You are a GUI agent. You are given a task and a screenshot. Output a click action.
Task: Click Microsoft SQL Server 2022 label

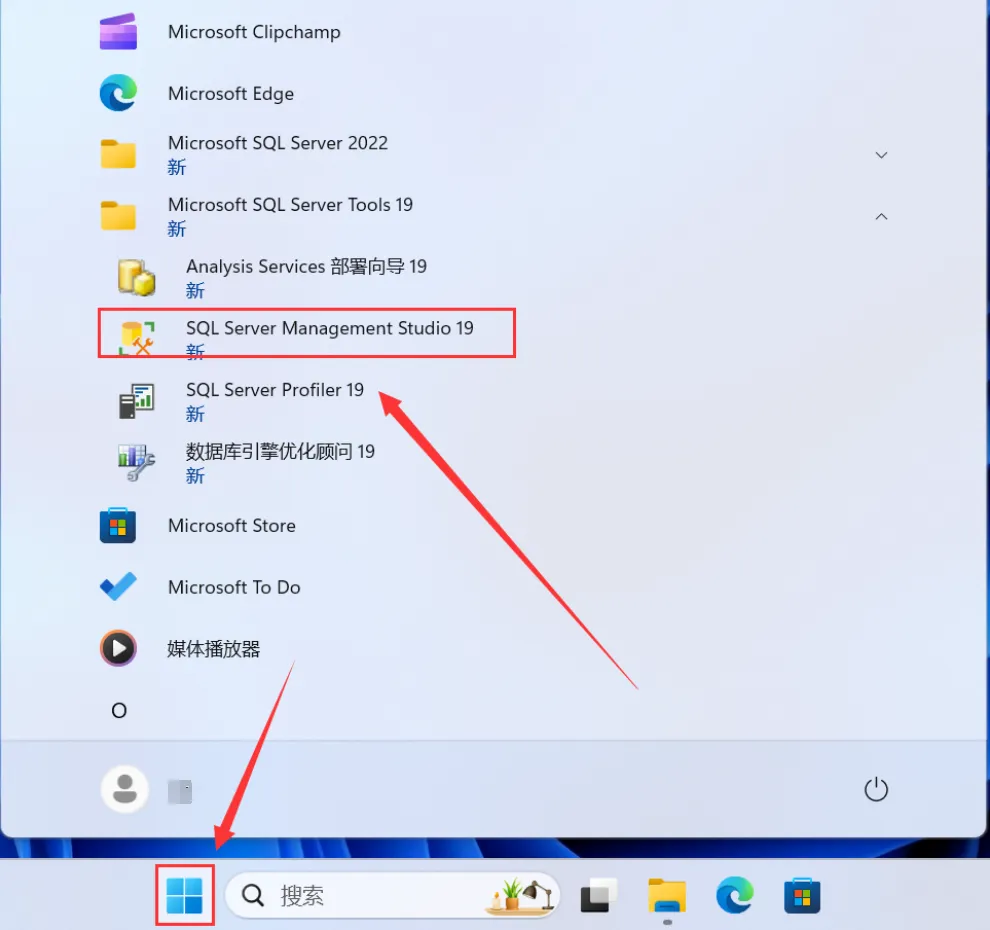[278, 143]
